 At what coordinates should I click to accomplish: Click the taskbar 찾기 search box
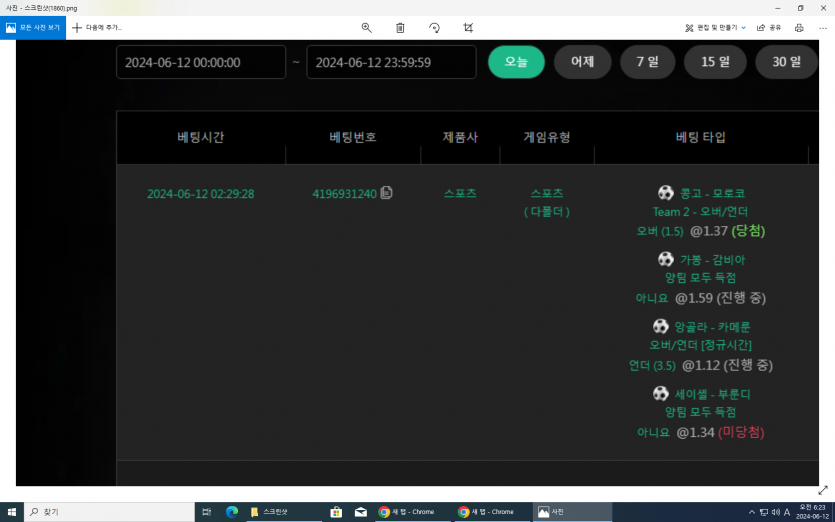pyautogui.click(x=109, y=512)
